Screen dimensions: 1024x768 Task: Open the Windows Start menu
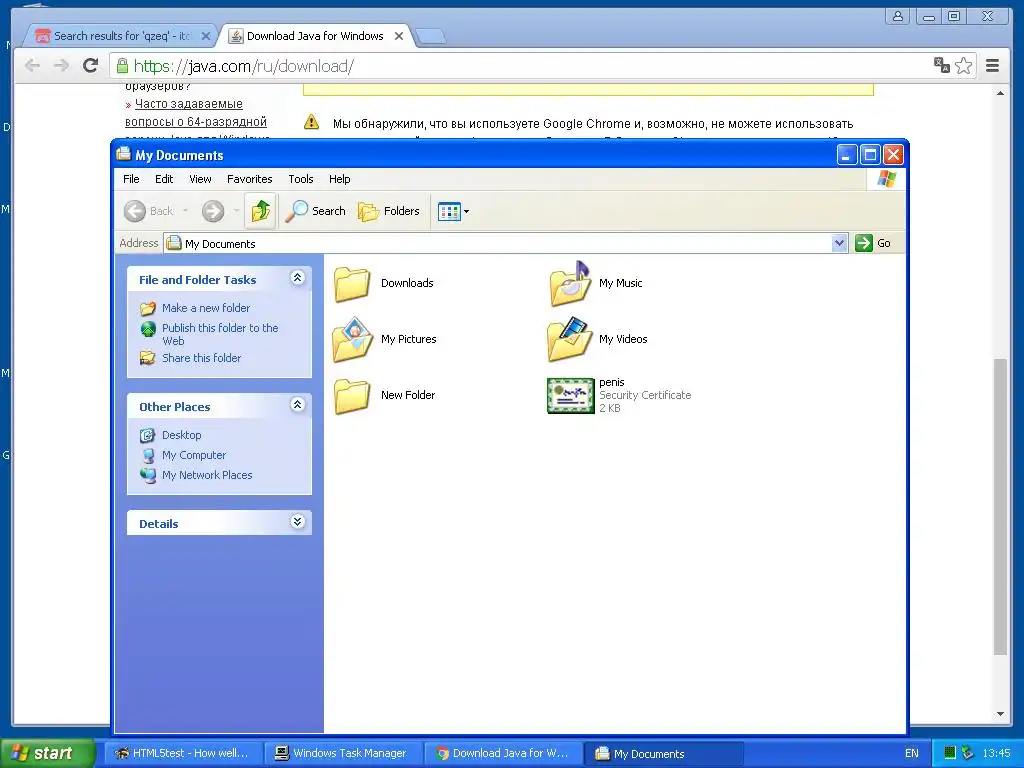click(x=47, y=754)
